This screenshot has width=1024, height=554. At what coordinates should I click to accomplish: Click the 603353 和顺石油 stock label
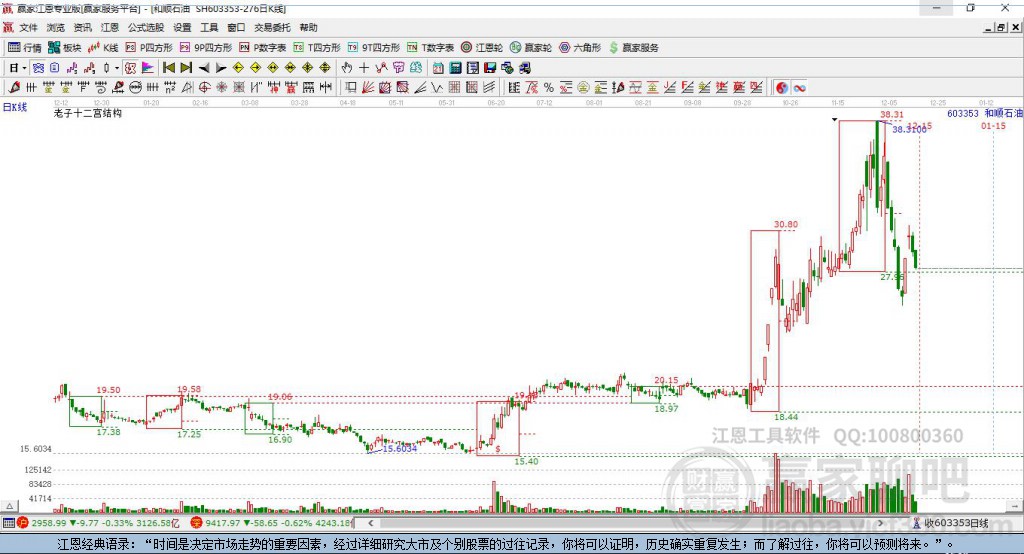point(985,113)
